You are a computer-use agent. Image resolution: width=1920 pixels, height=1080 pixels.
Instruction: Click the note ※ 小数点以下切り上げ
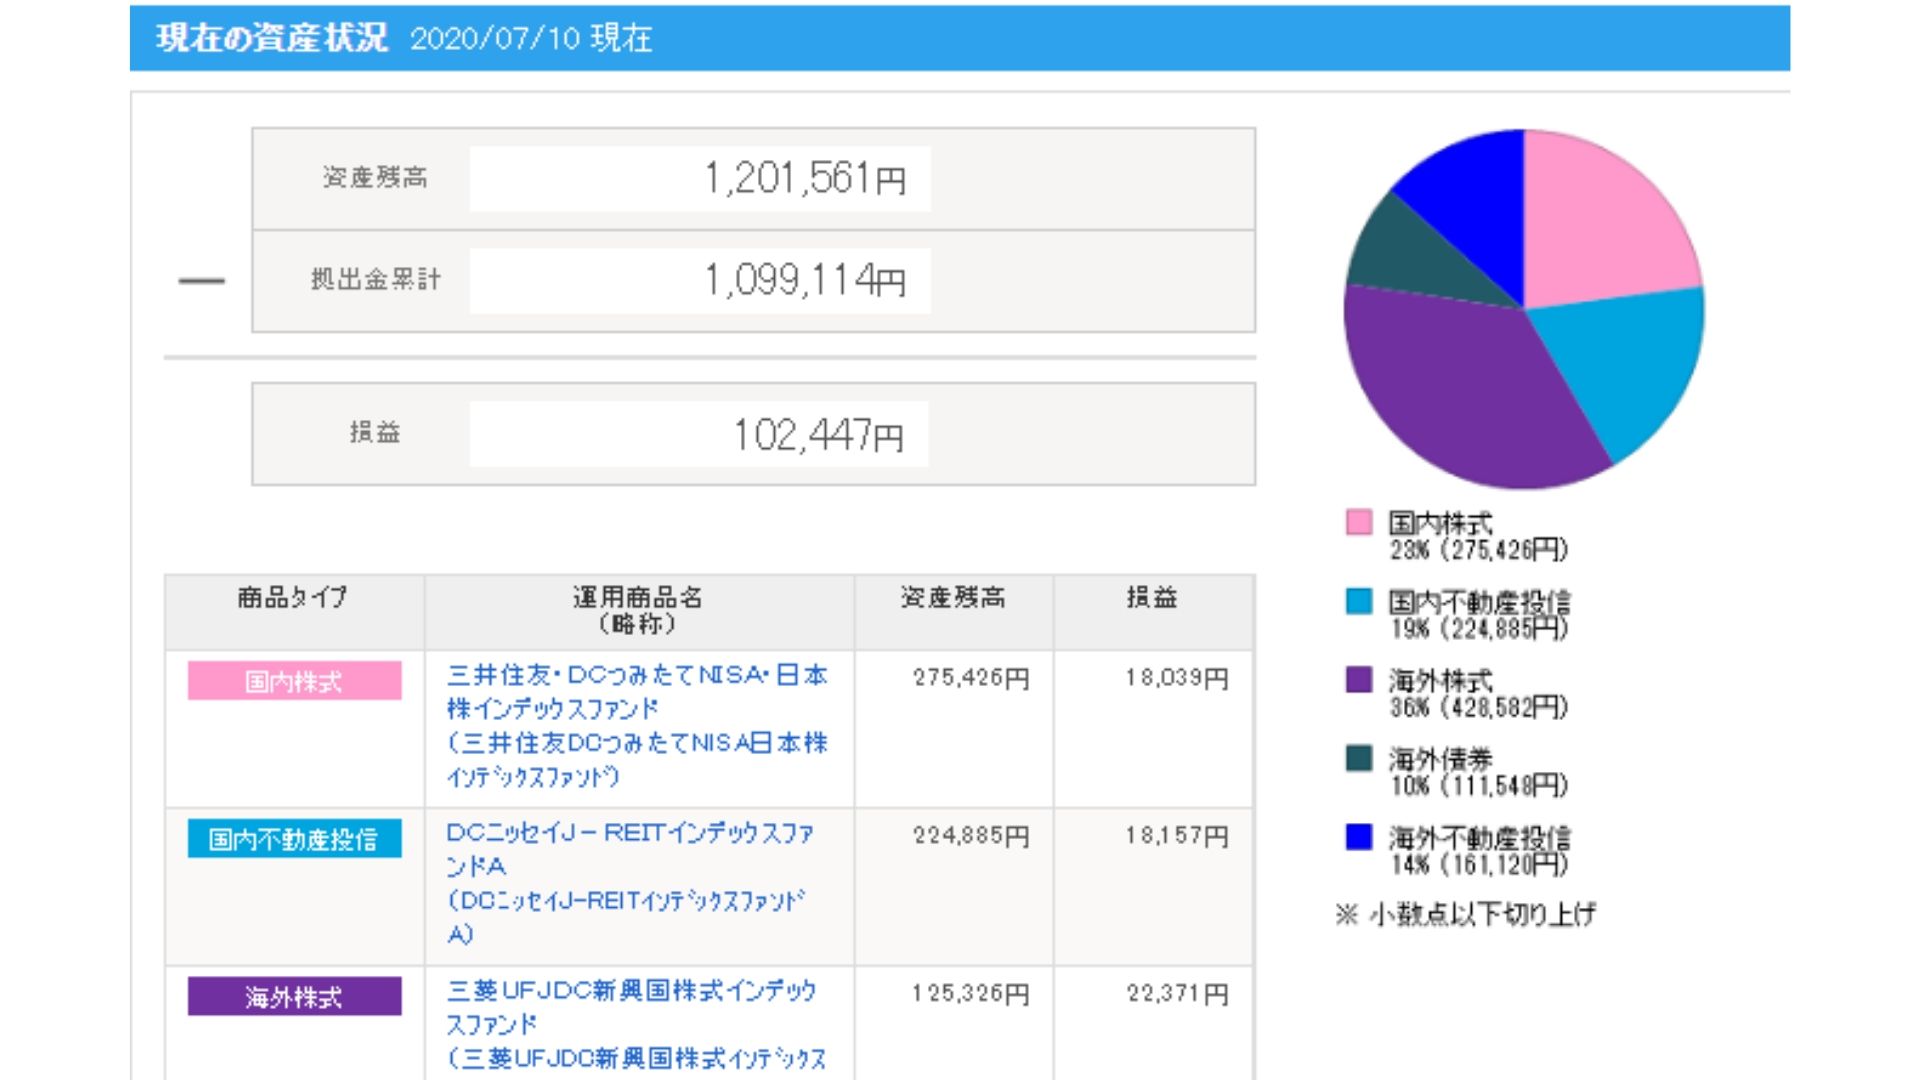(1466, 914)
